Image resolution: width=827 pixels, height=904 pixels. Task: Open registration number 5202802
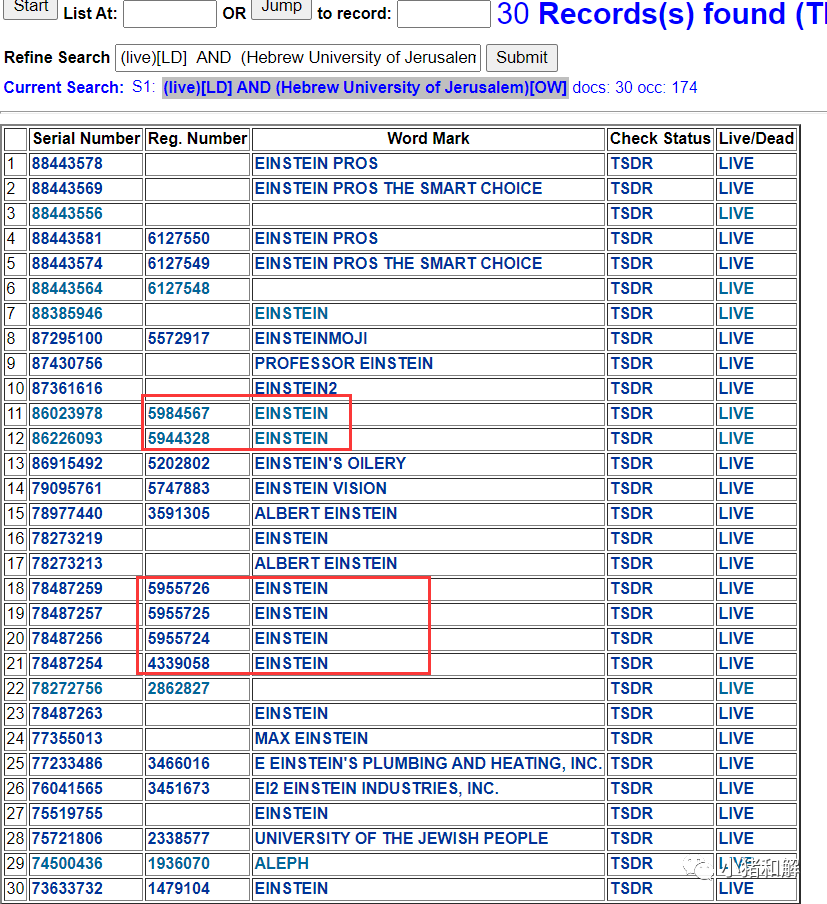pos(179,464)
